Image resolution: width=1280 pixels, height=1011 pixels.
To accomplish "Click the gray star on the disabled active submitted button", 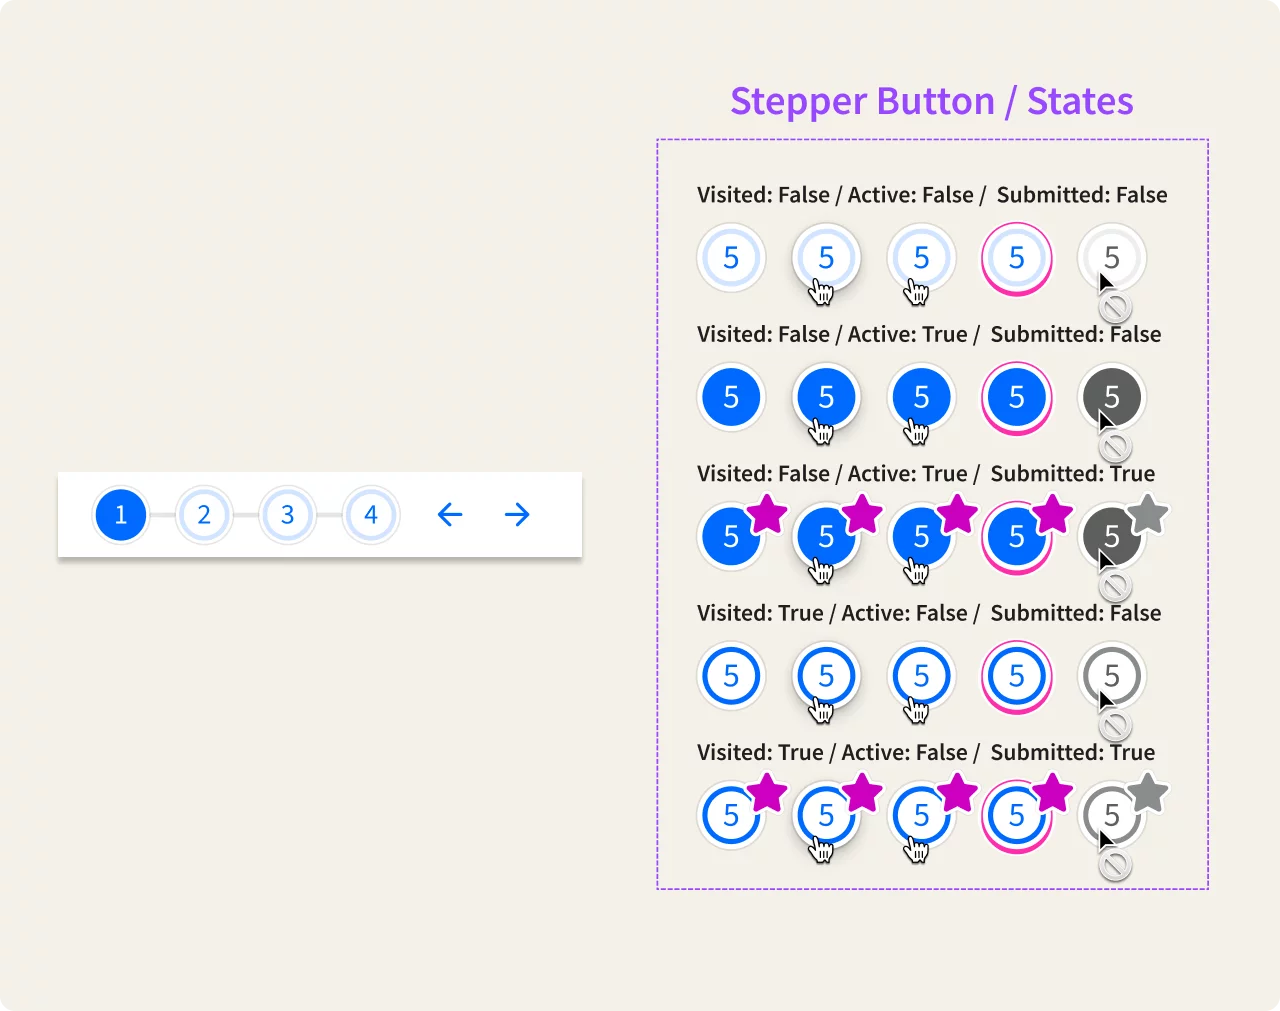I will 1148,515.
